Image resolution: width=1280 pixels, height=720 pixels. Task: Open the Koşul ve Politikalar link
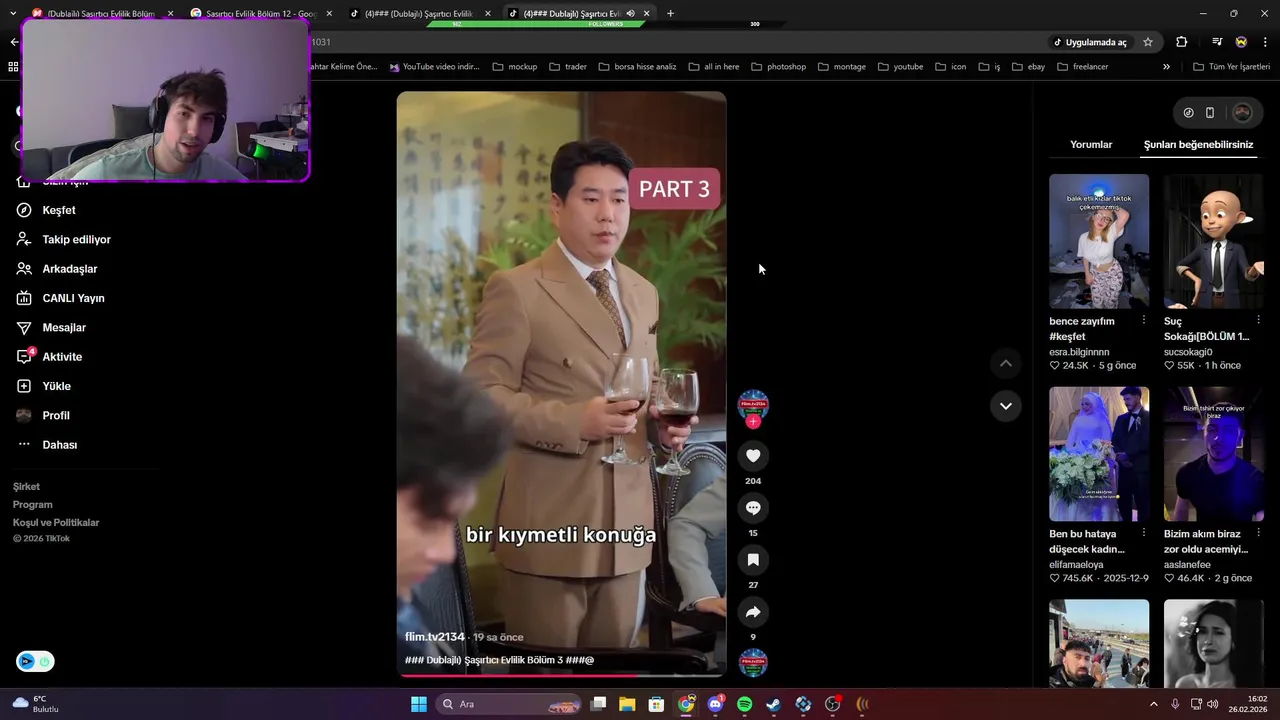(56, 523)
